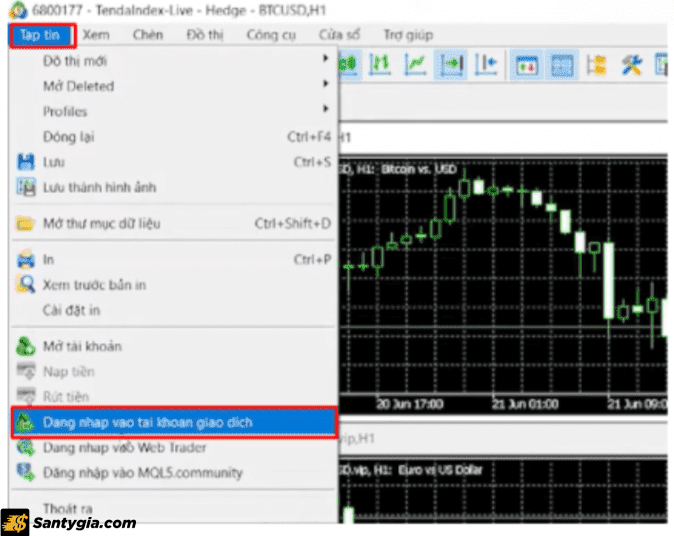Click the 20 Jun 17:00 time label
674x536 pixels.
[410, 404]
